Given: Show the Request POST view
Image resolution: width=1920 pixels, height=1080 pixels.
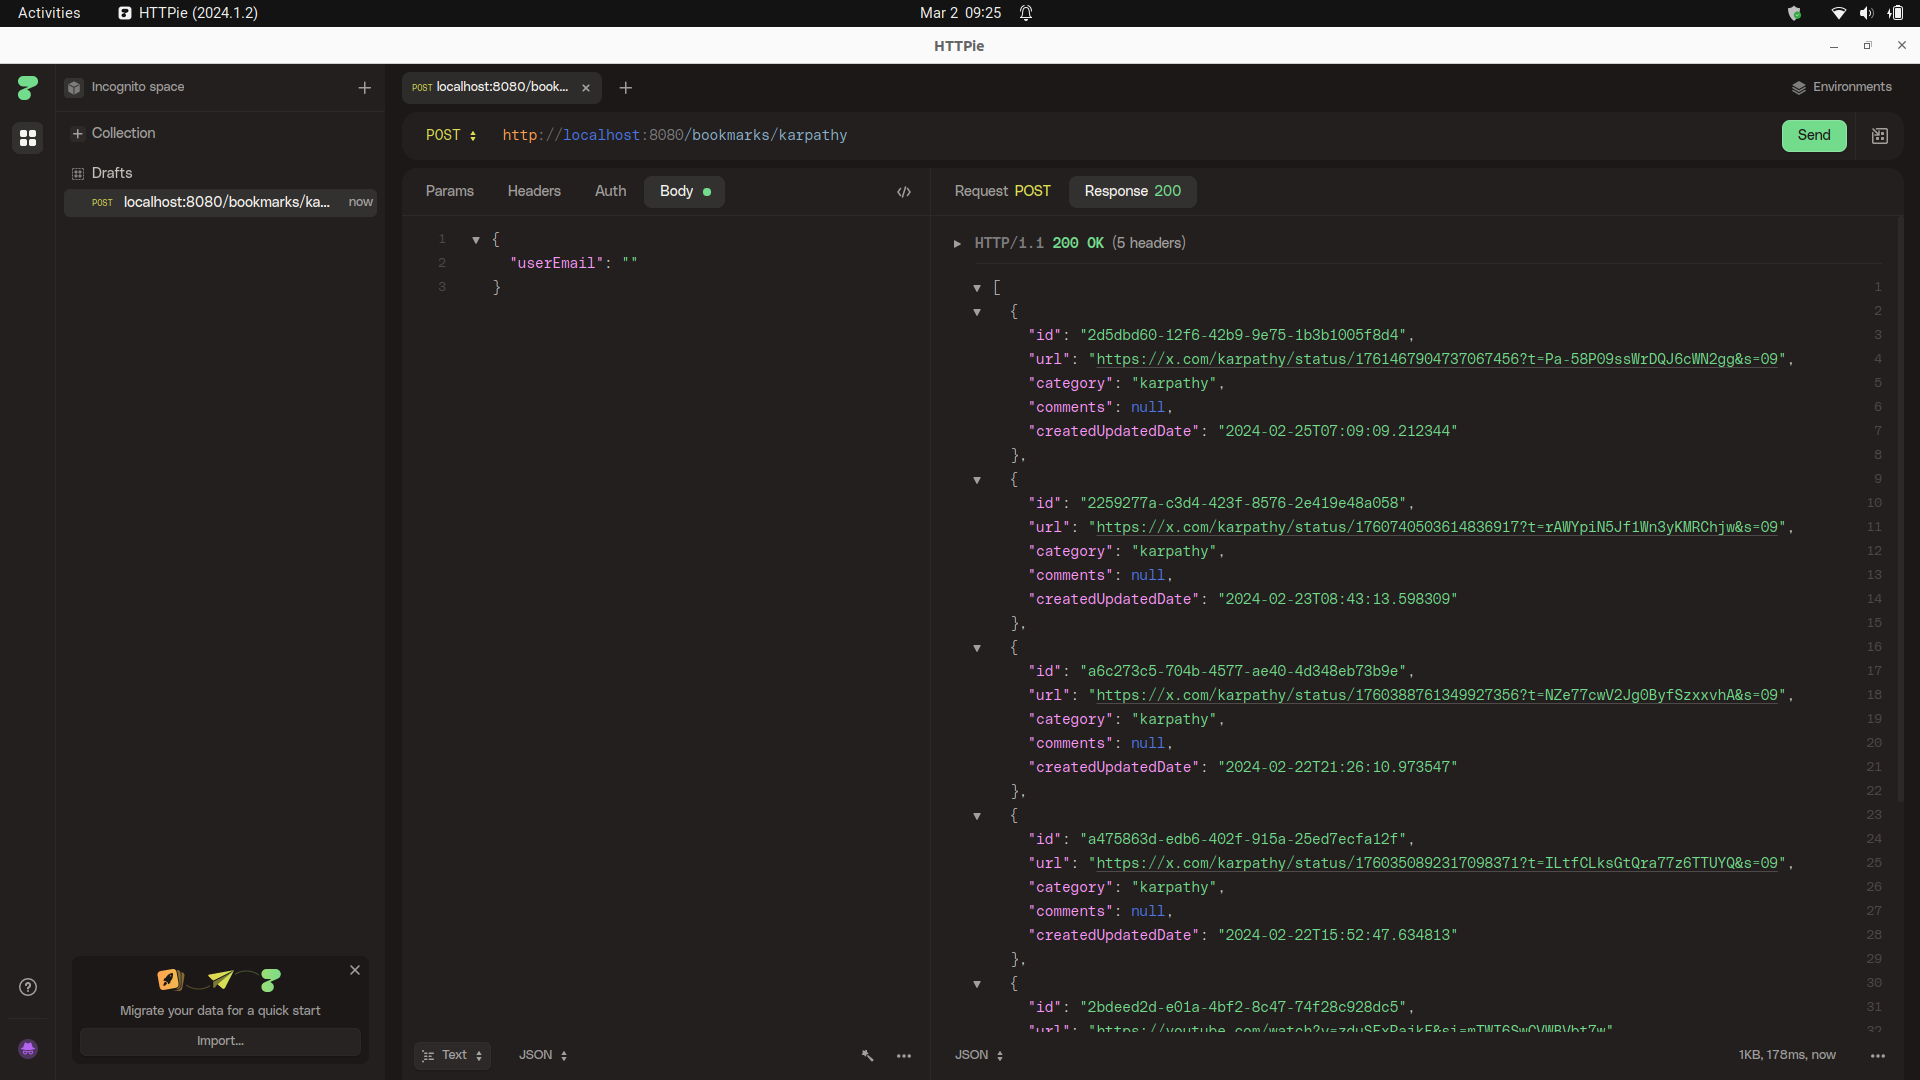Looking at the screenshot, I should (1002, 191).
